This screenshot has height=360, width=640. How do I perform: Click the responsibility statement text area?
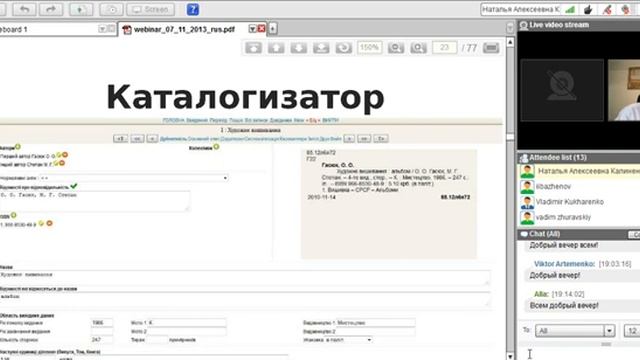pos(95,201)
